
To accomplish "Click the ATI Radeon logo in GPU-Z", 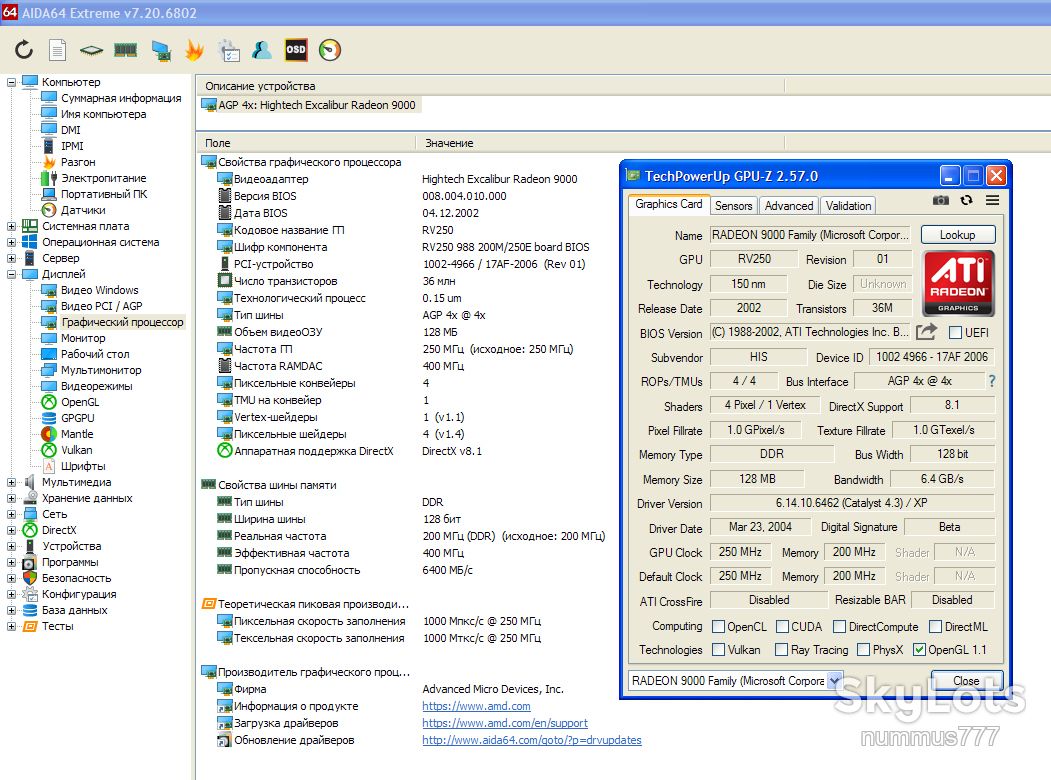I will pos(958,283).
